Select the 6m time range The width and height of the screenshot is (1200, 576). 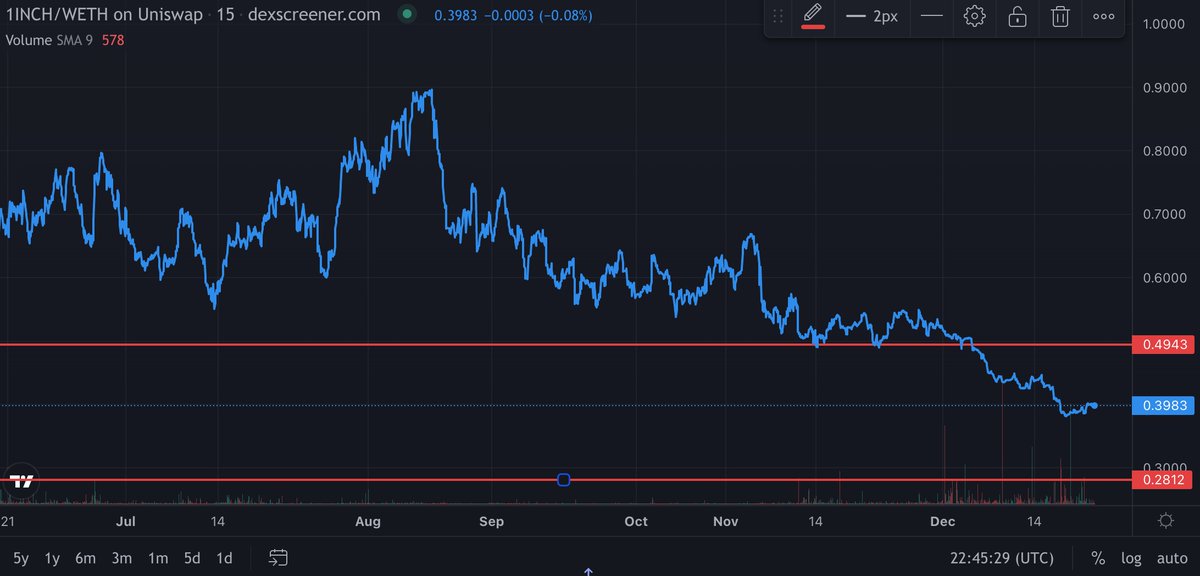(86, 557)
